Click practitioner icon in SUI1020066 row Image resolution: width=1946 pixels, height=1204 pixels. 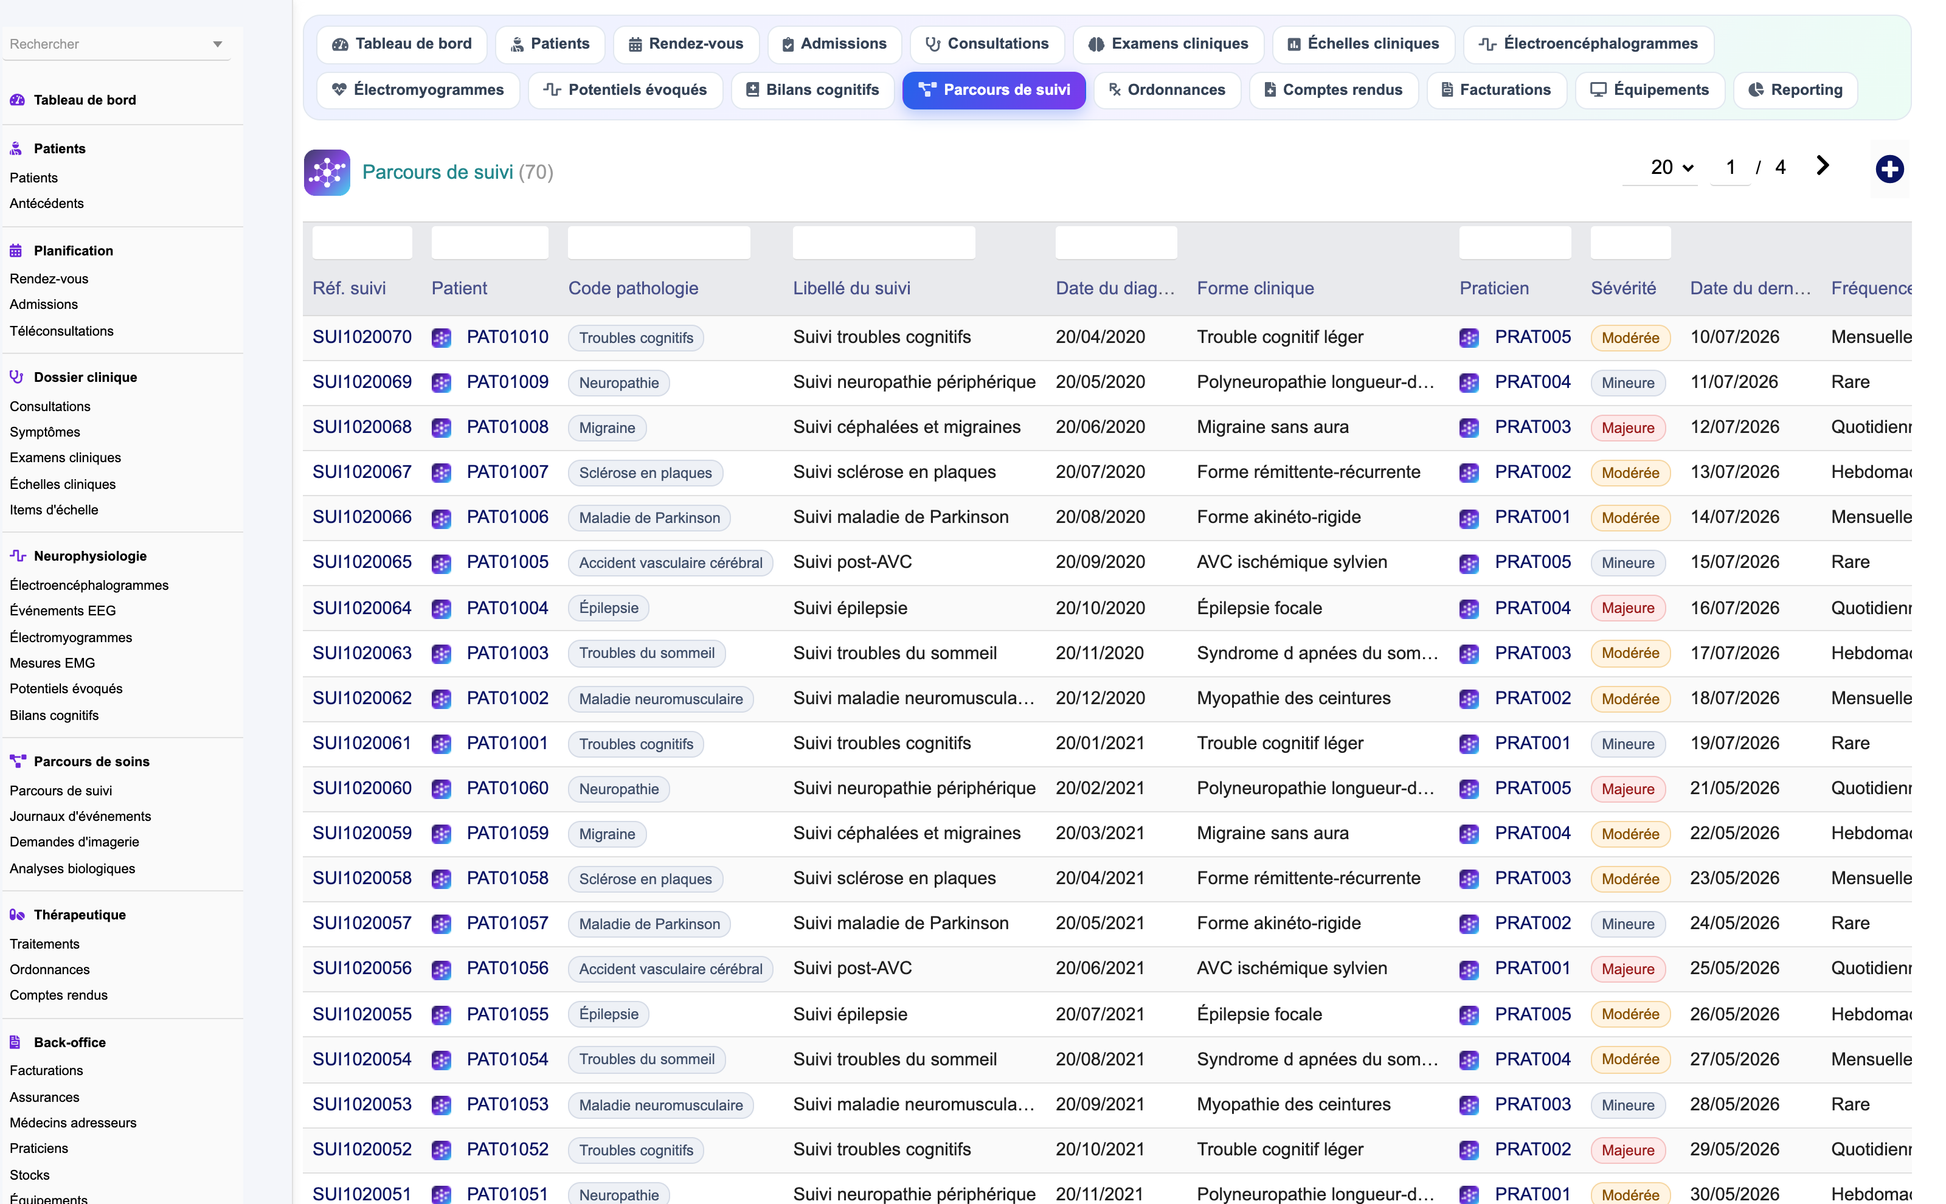coord(1469,518)
